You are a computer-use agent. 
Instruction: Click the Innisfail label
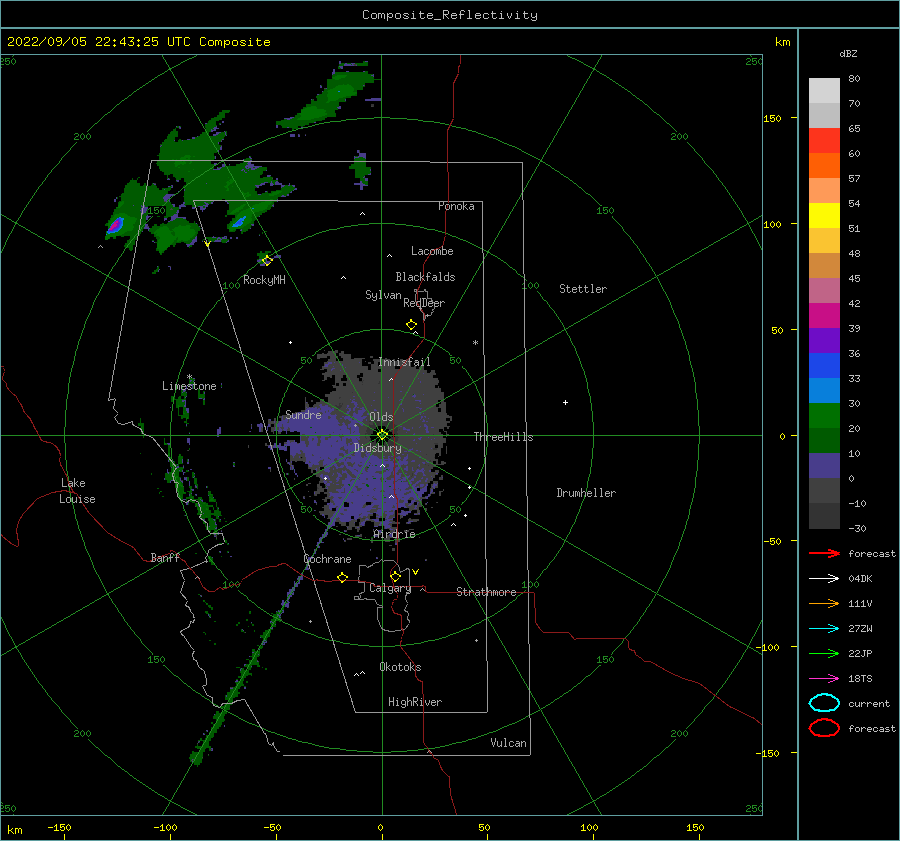pos(404,362)
